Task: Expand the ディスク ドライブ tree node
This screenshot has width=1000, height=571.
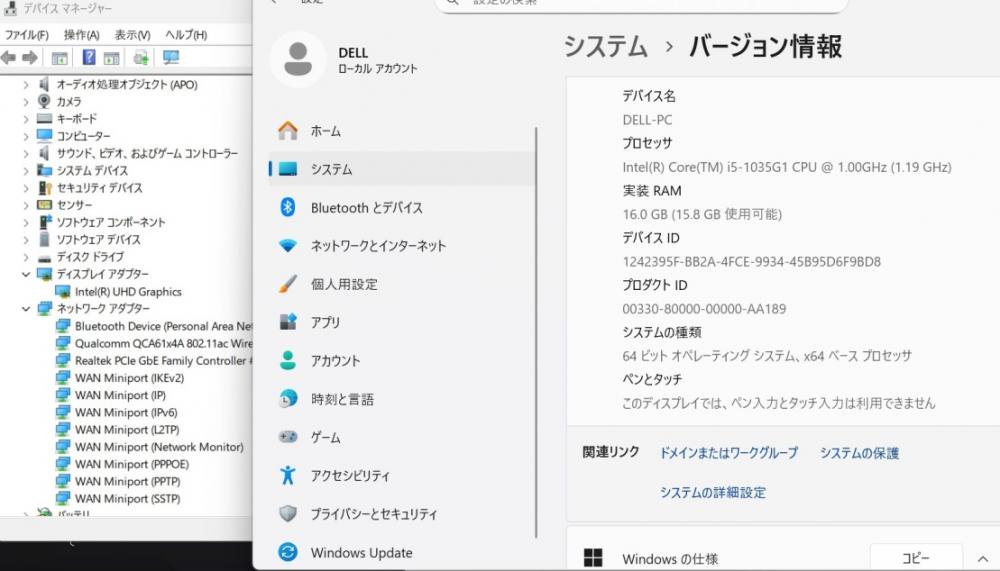Action: (26, 257)
